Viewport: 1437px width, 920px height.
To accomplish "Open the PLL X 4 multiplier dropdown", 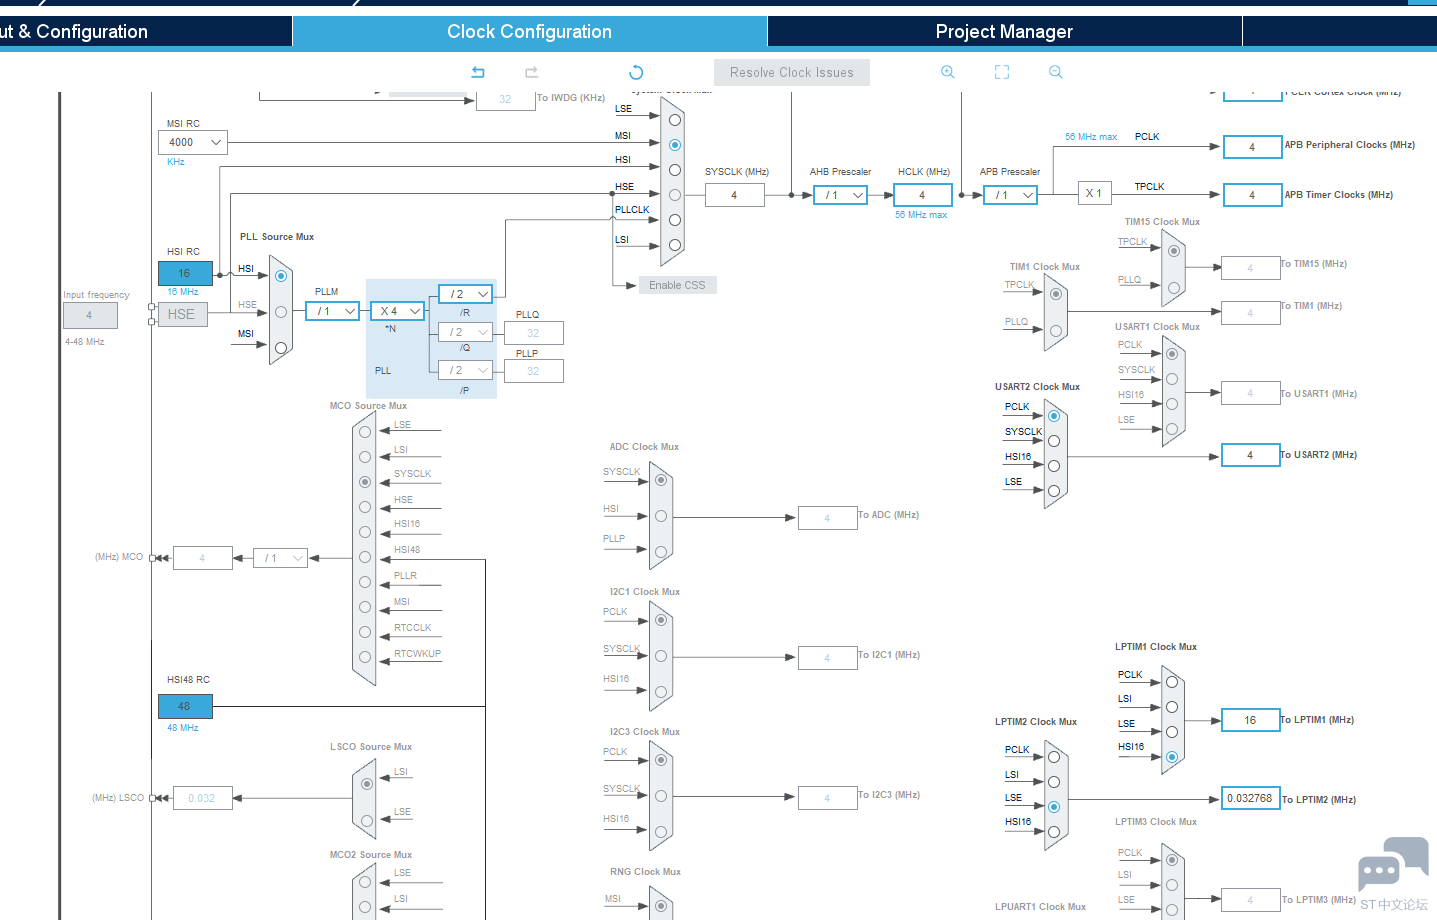I will (x=397, y=311).
